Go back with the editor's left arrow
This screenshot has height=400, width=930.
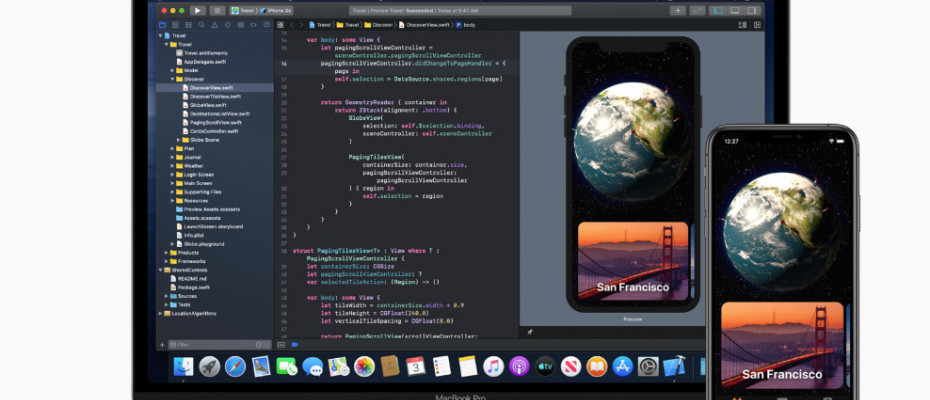292,25
